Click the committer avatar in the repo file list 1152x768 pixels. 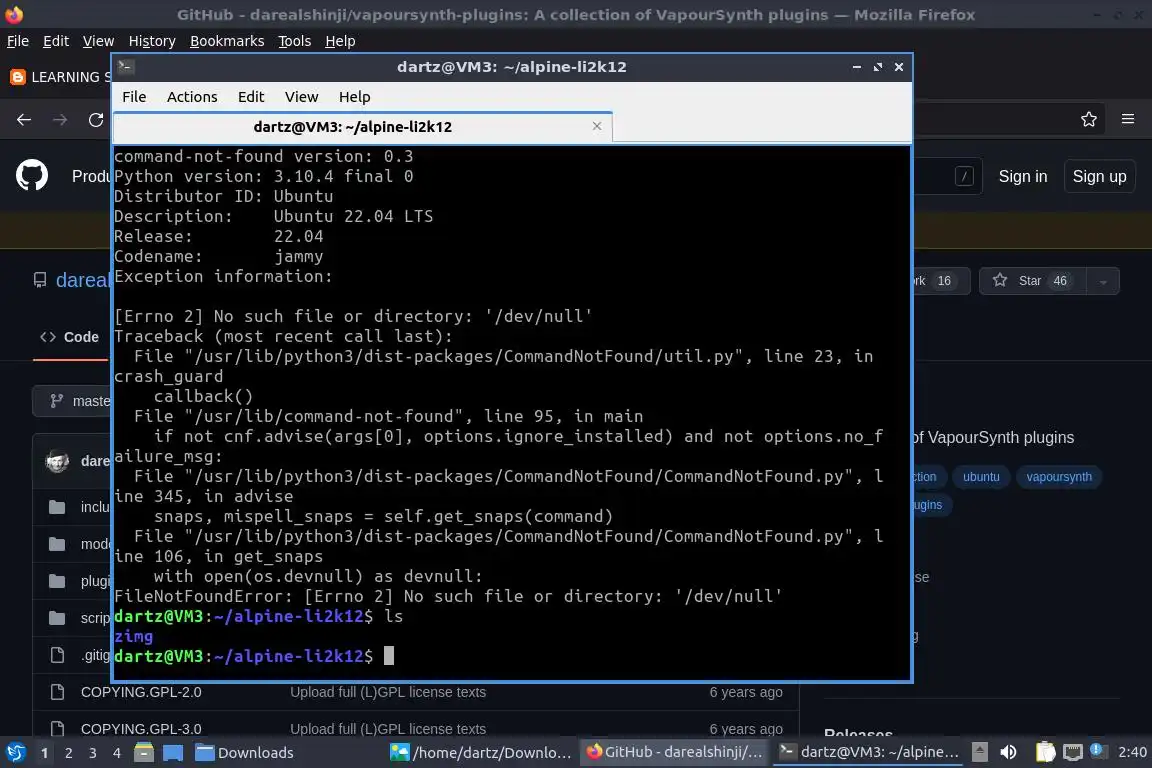[57, 462]
